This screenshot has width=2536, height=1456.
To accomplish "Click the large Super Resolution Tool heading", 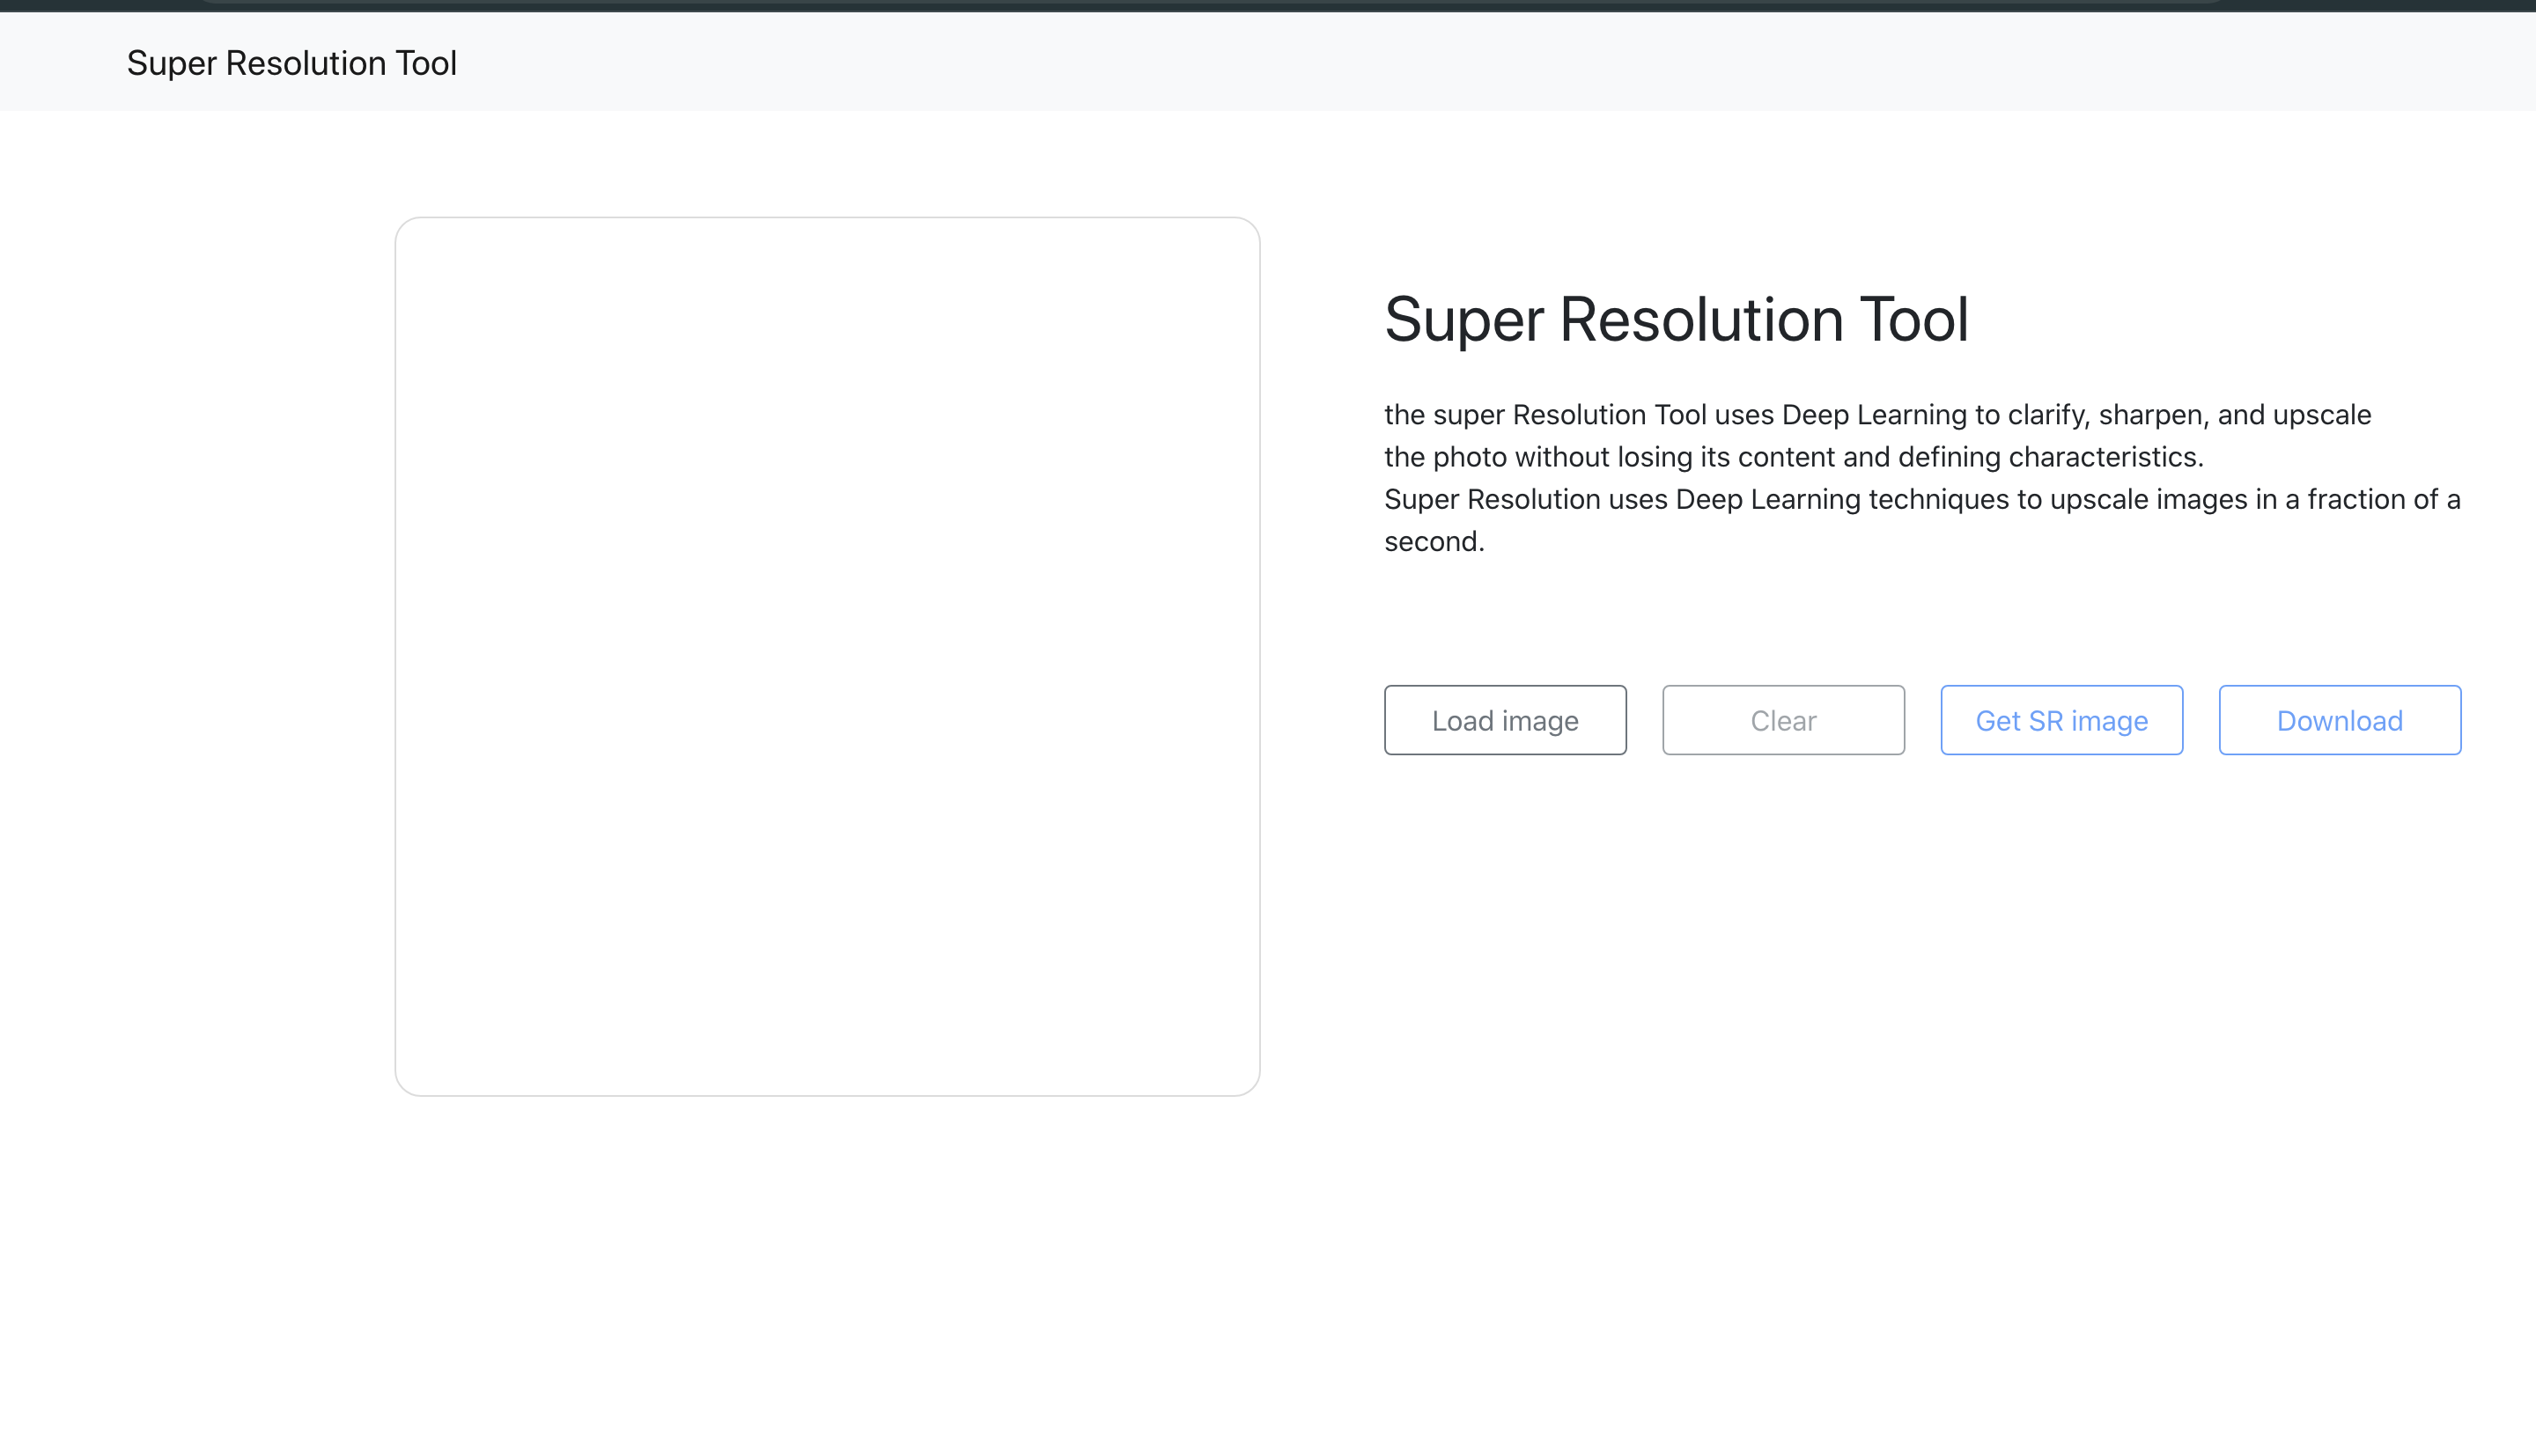I will click(1676, 320).
